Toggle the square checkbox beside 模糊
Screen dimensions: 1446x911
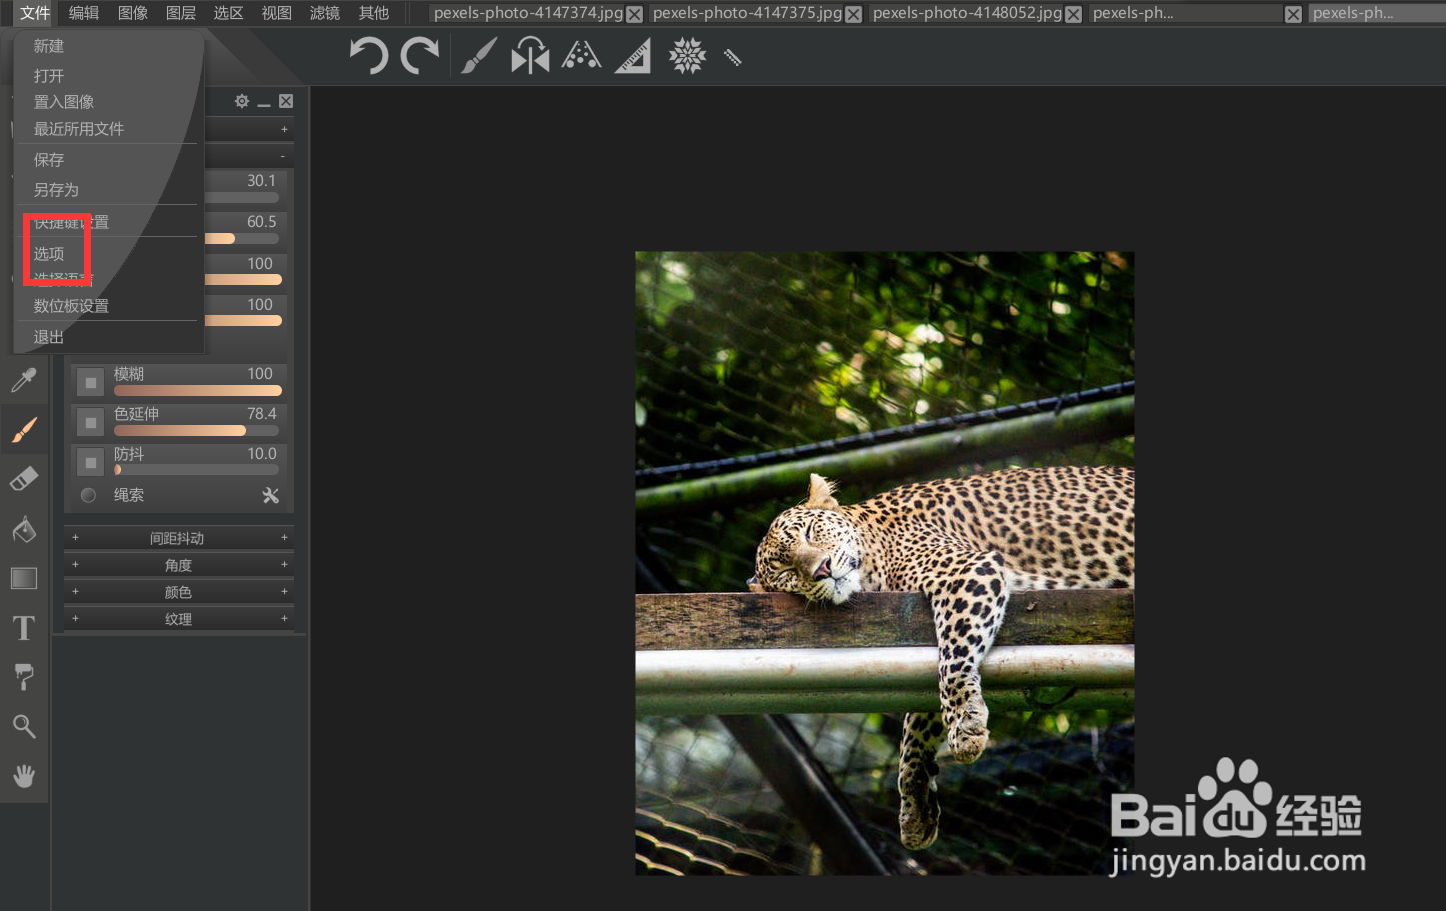[90, 382]
